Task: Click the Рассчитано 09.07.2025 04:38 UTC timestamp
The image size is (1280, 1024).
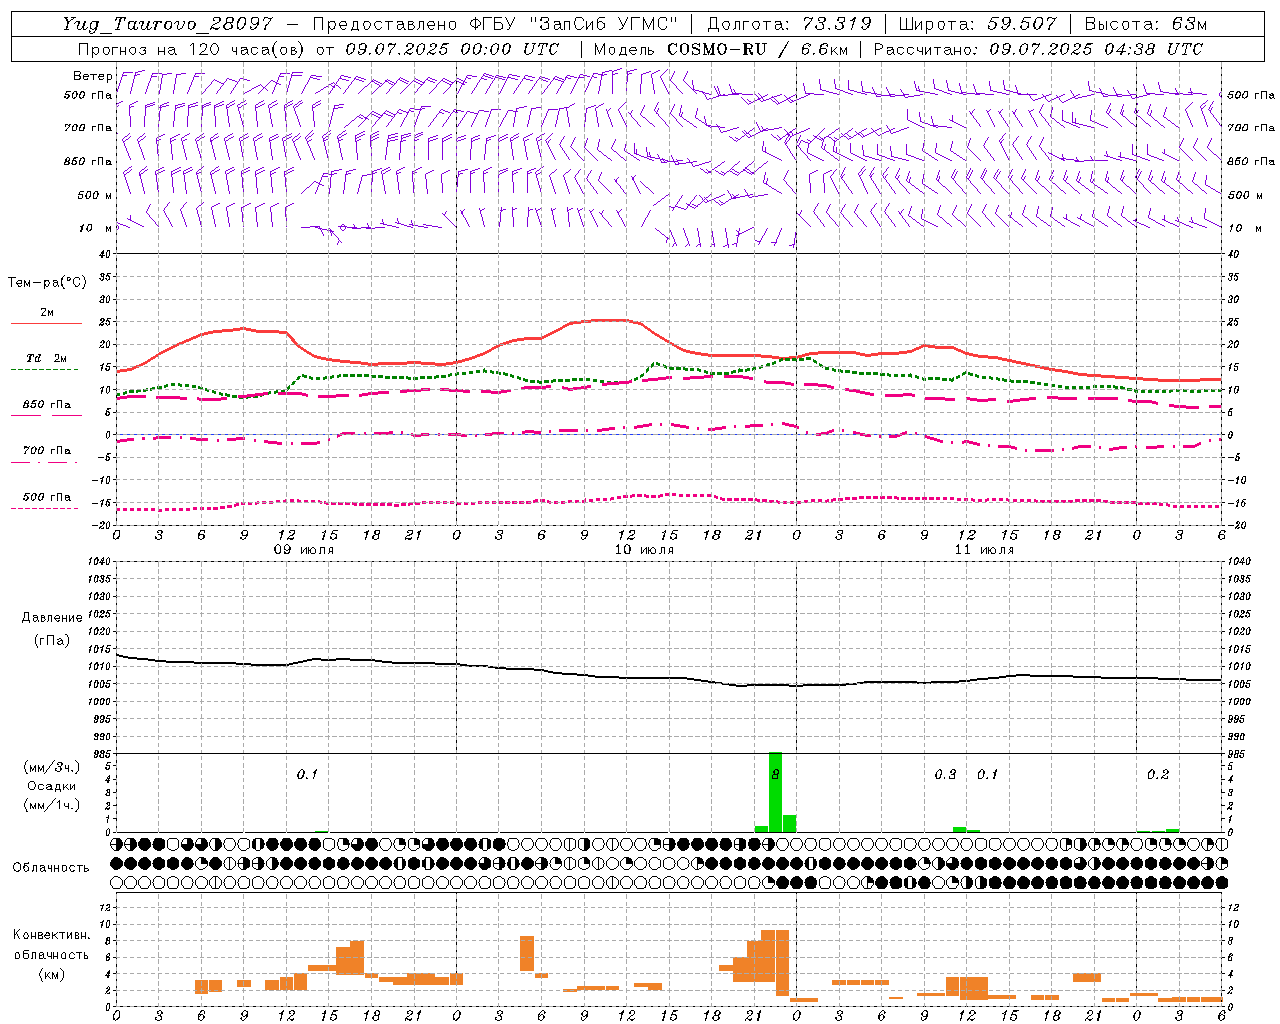Action: pyautogui.click(x=1038, y=49)
